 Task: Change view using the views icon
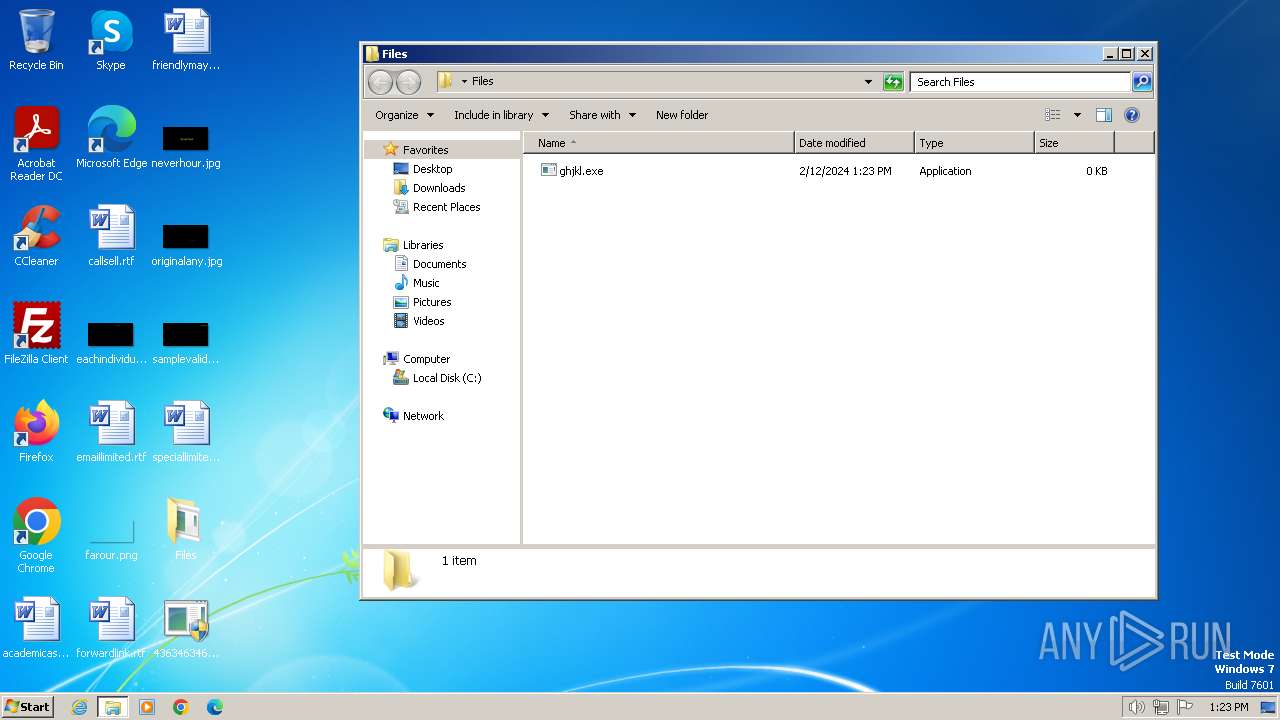pos(1052,115)
